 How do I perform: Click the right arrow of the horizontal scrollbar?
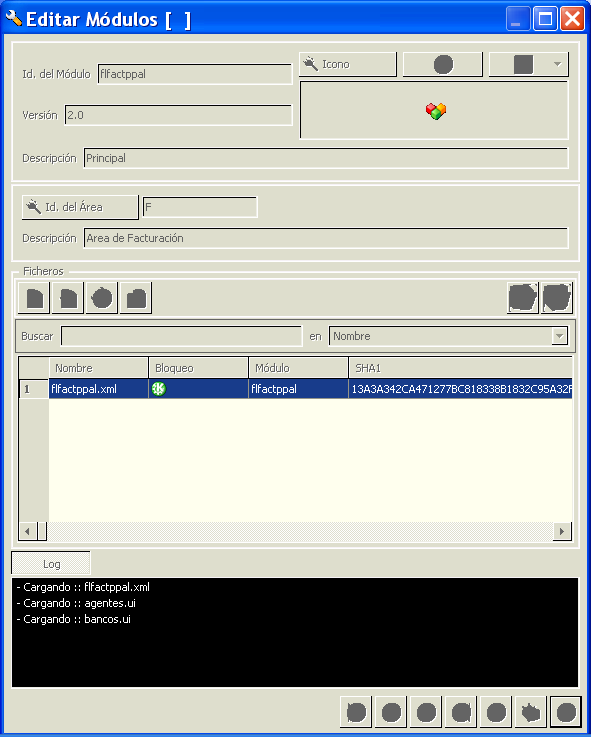[x=562, y=532]
